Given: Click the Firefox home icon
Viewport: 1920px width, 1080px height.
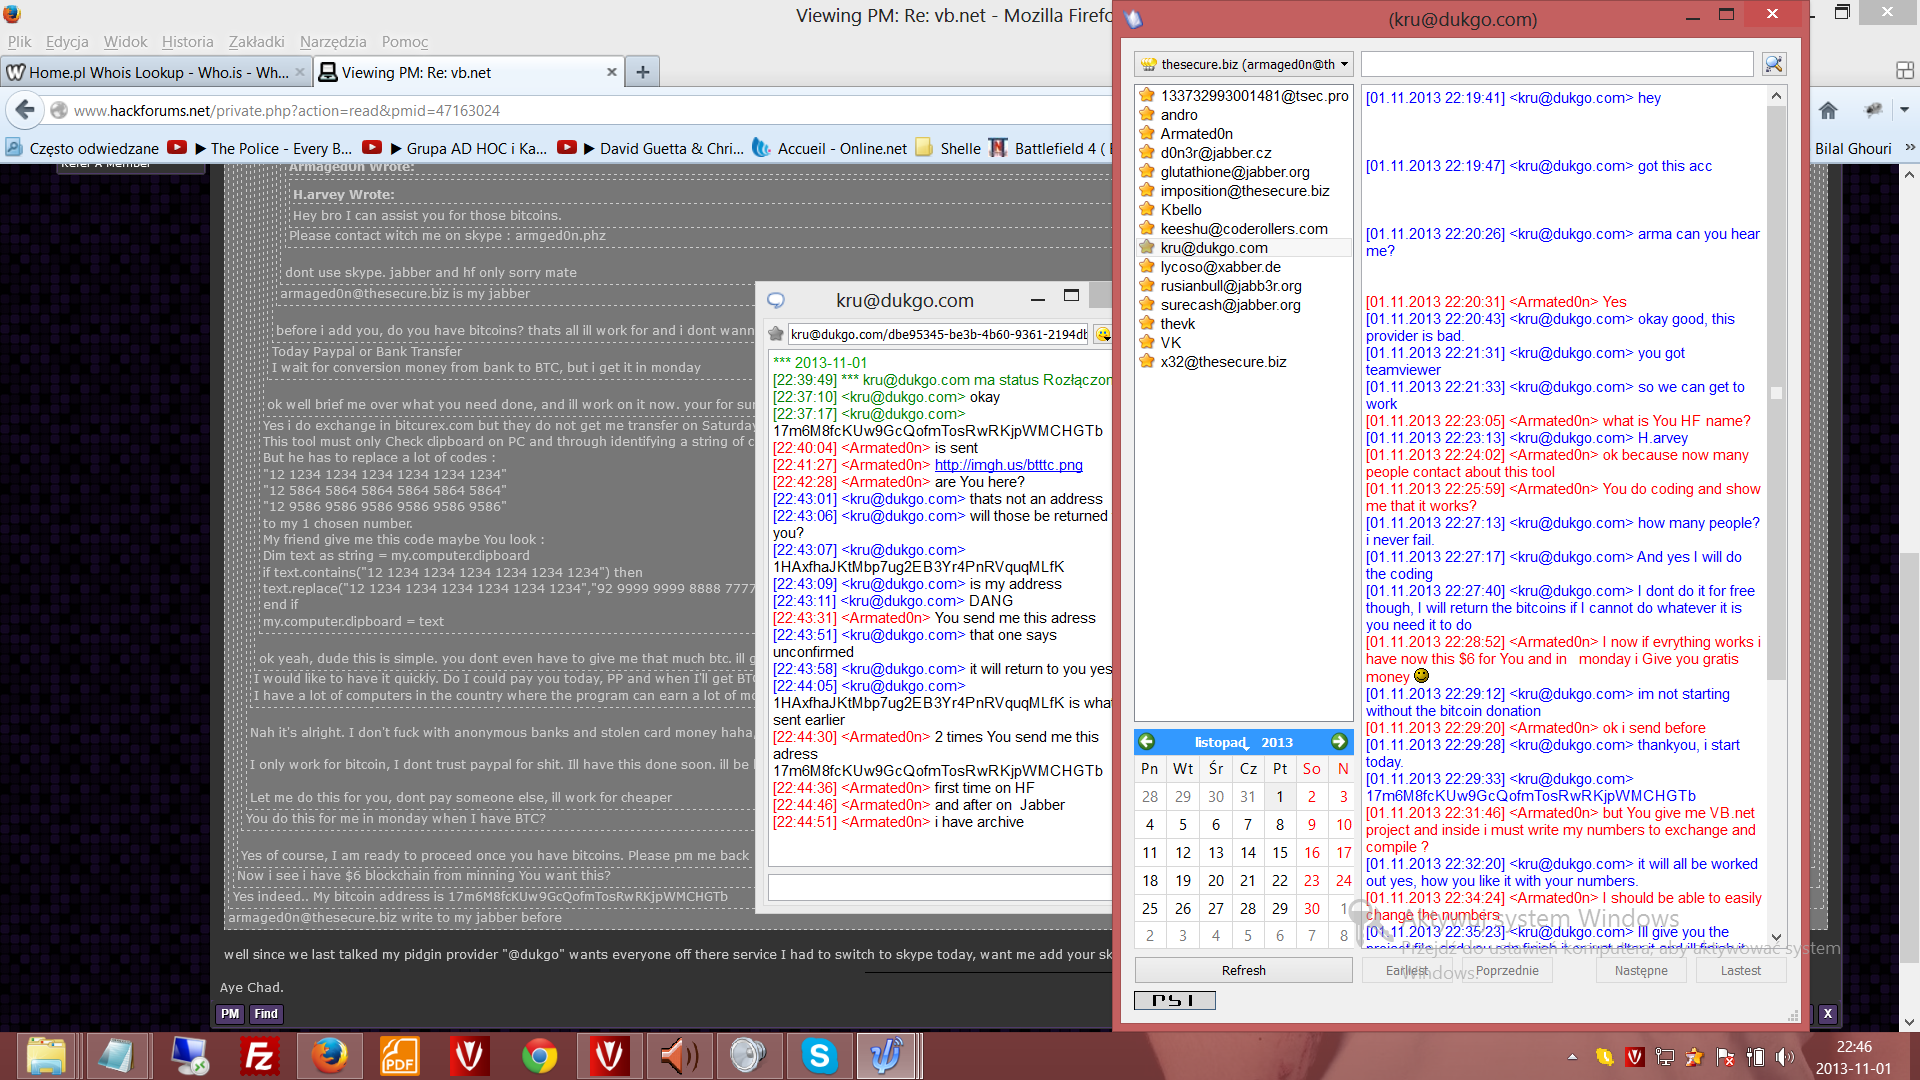Looking at the screenshot, I should pyautogui.click(x=1828, y=110).
